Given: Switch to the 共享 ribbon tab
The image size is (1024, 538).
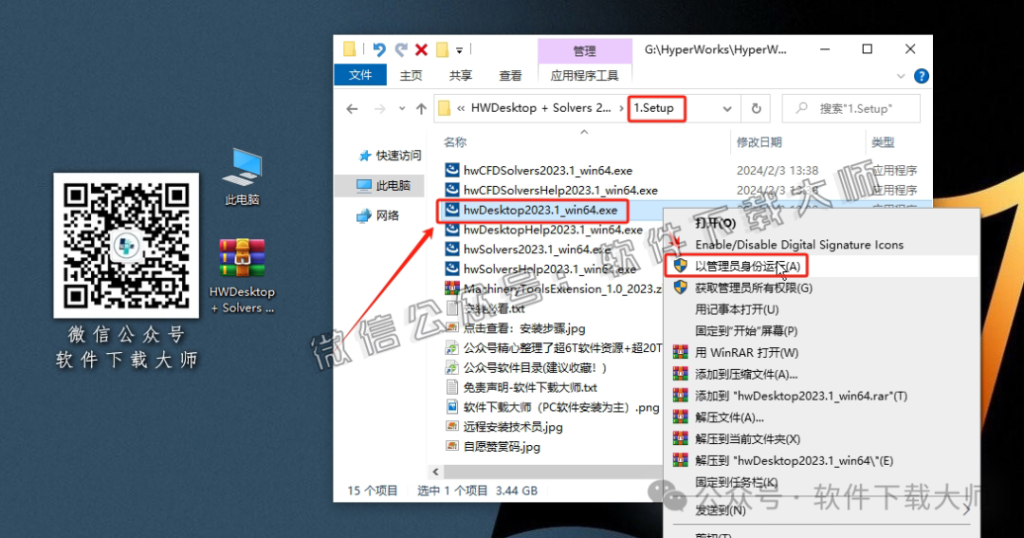Looking at the screenshot, I should click(x=460, y=76).
